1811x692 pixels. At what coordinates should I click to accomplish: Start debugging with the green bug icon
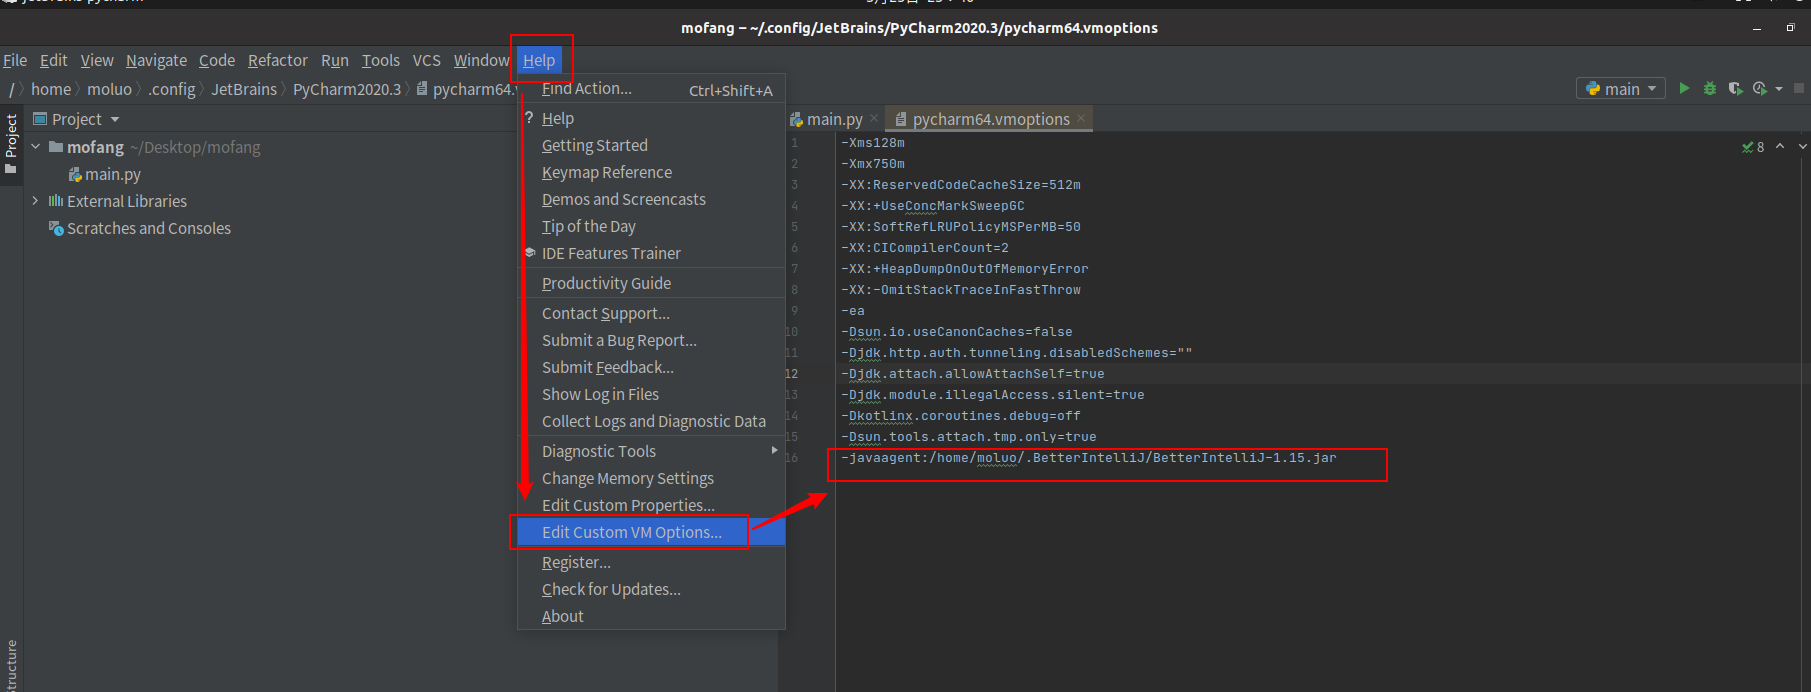coord(1710,88)
